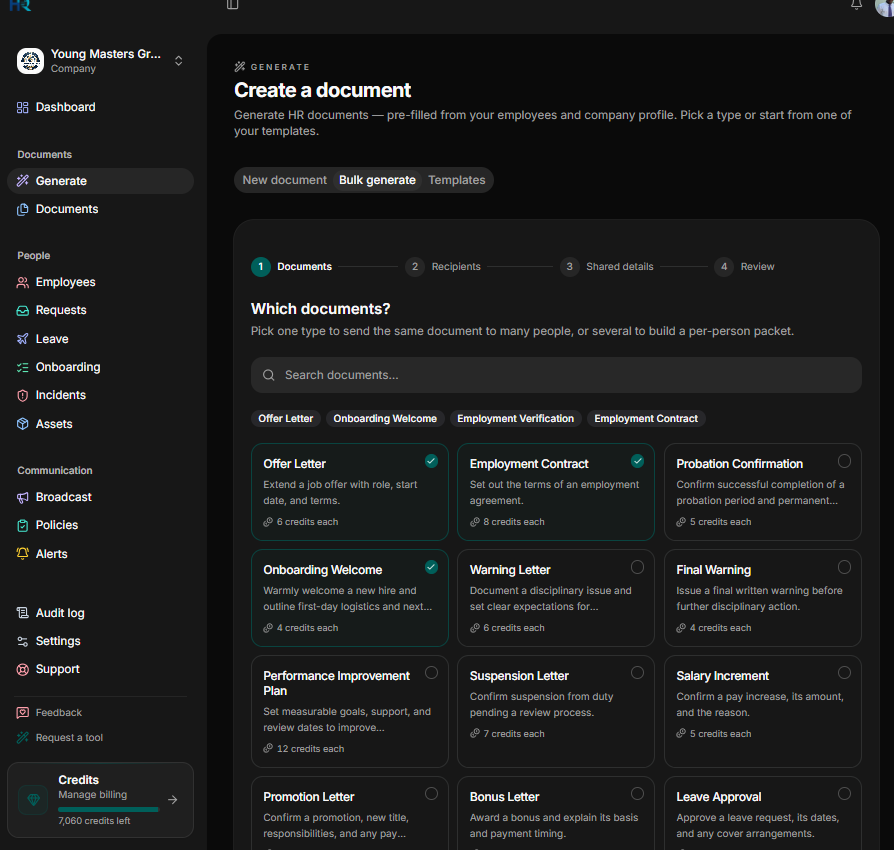
Task: Select the Promotion Letter circle
Action: click(x=432, y=794)
